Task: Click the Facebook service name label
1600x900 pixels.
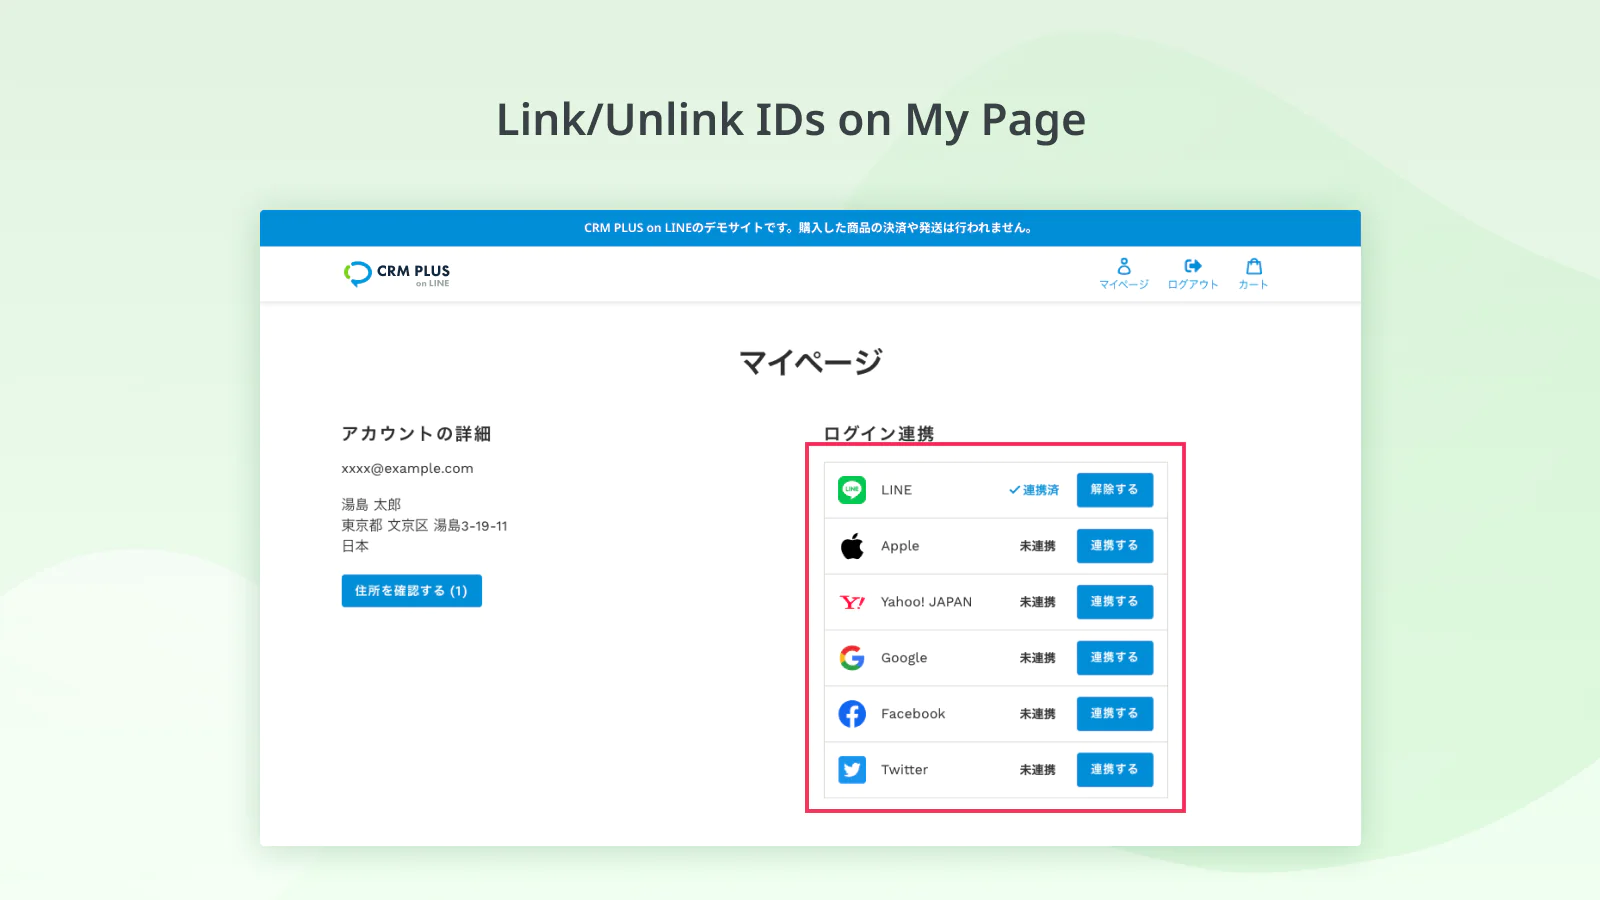Action: coord(913,714)
